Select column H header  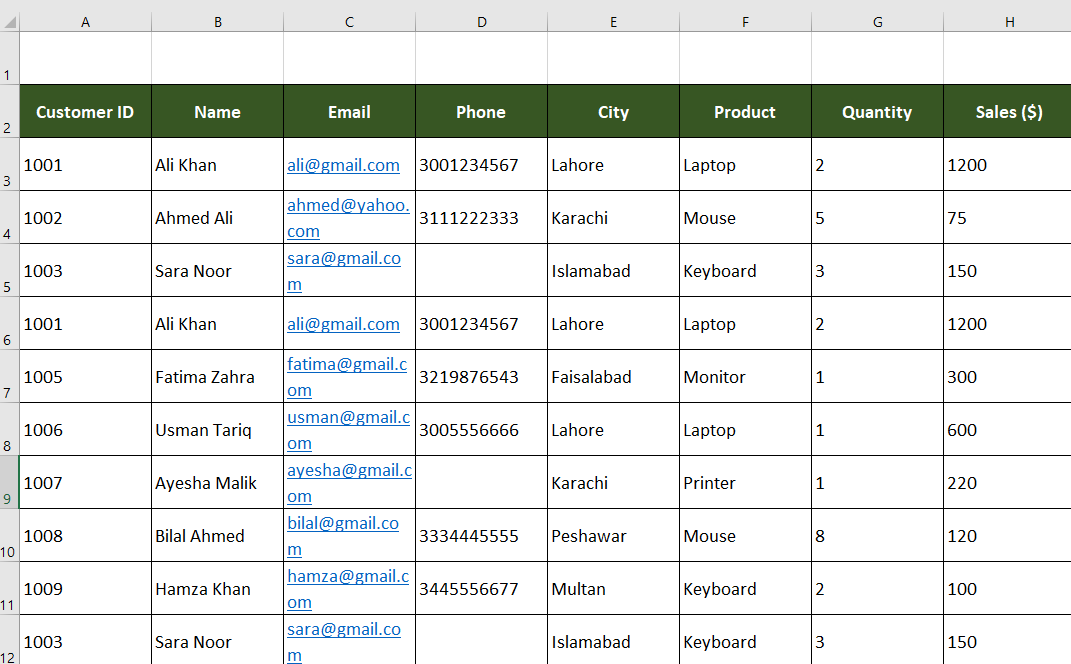coord(1007,22)
